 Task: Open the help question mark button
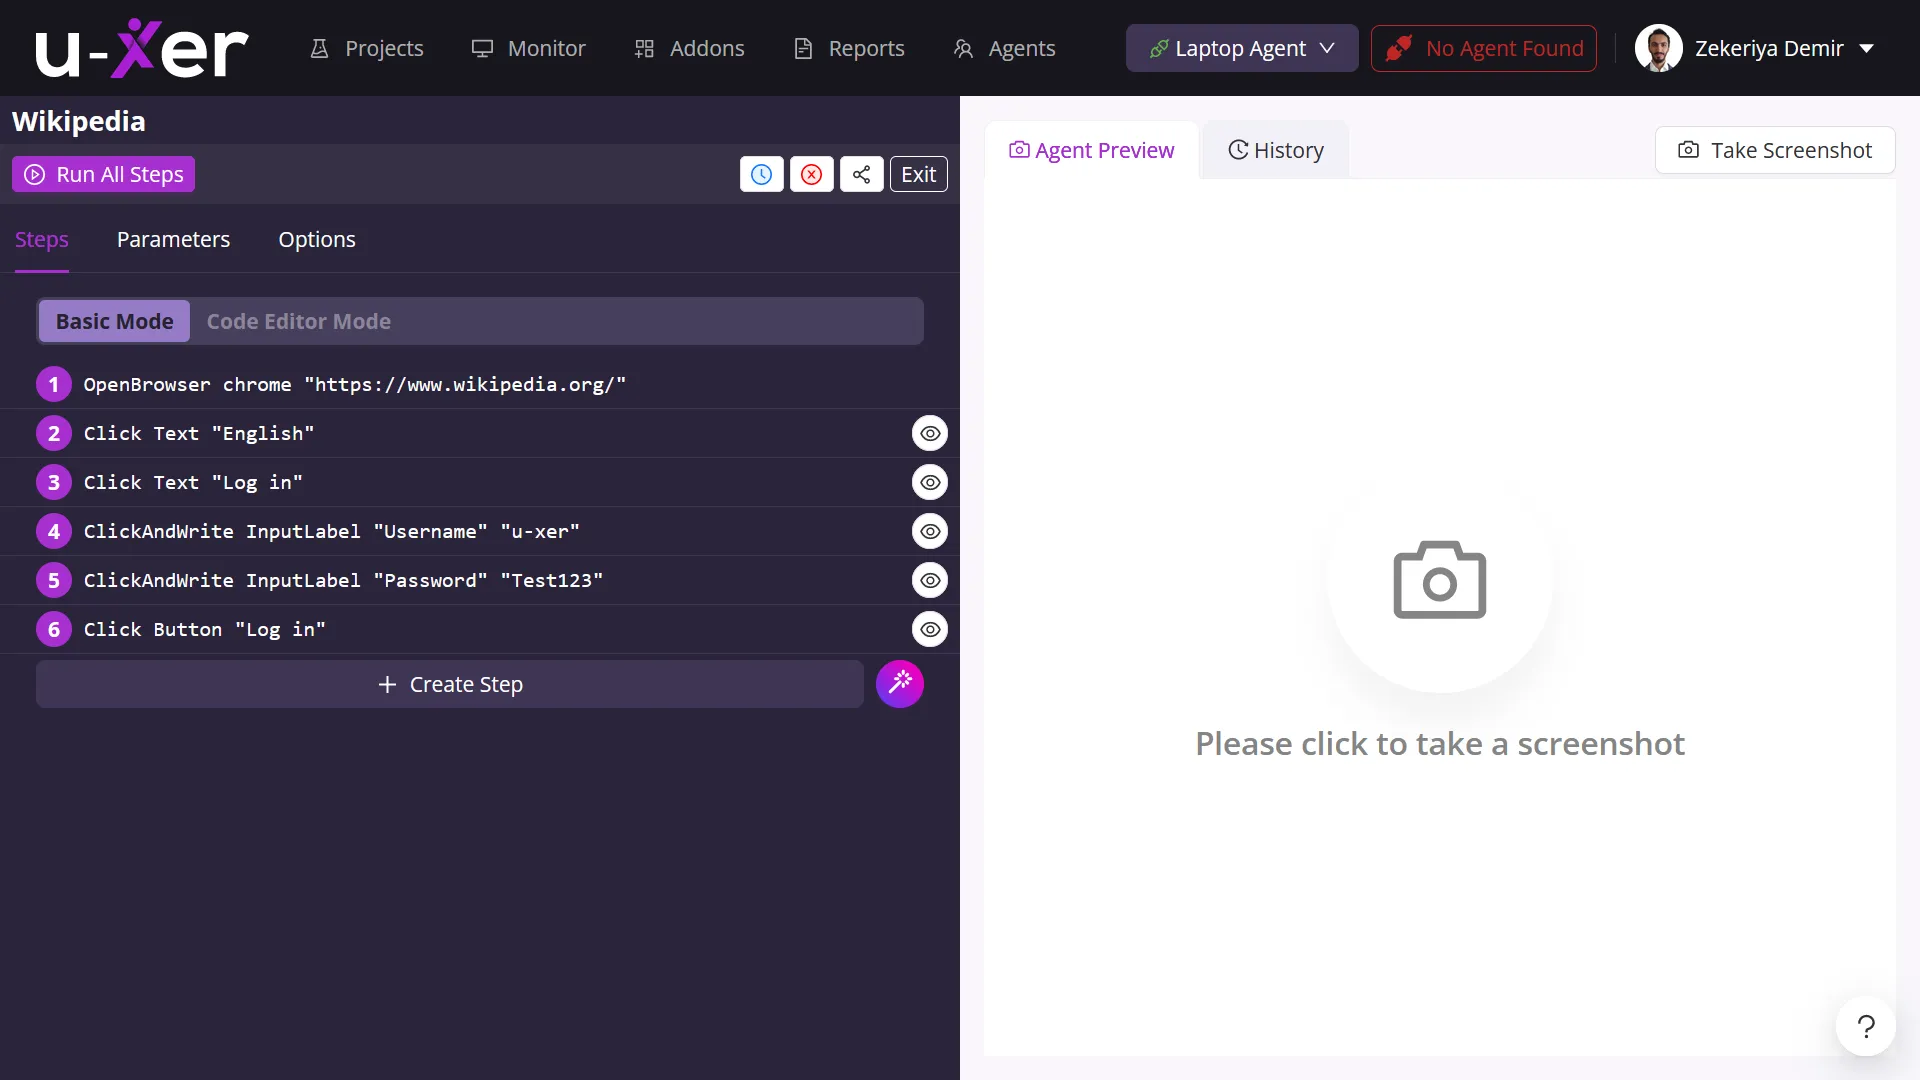coord(1866,1026)
